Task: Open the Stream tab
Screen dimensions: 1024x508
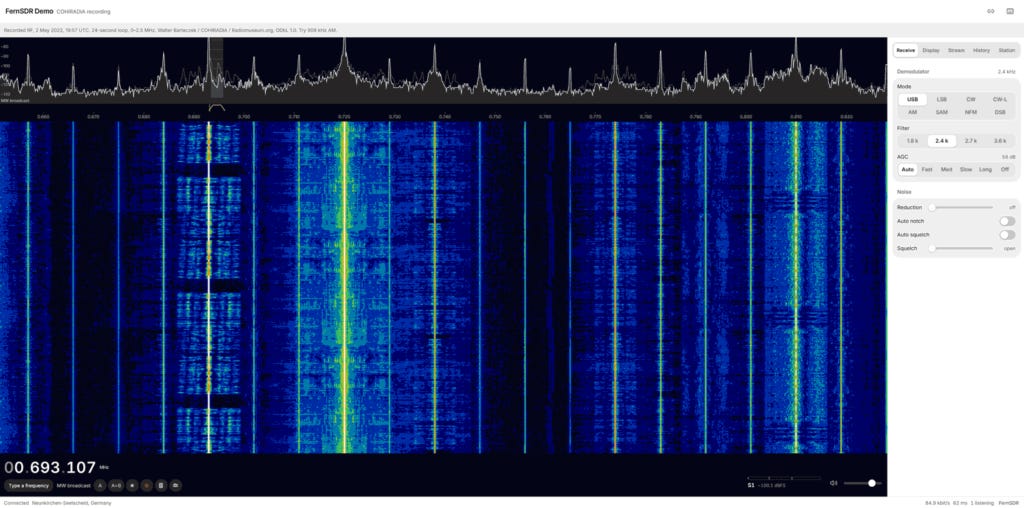Action: coord(956,50)
